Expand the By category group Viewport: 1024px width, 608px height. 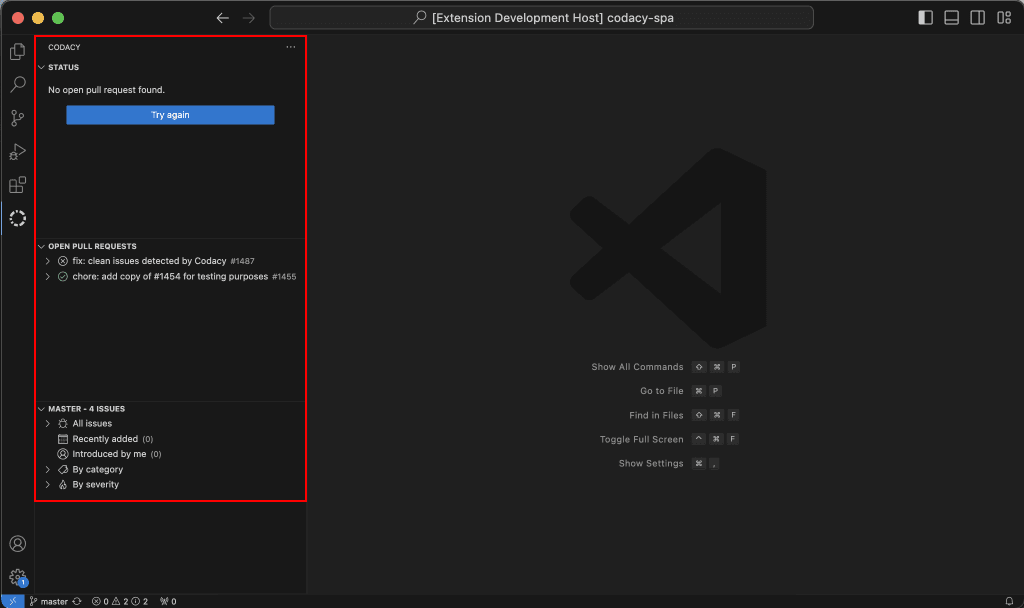48,469
